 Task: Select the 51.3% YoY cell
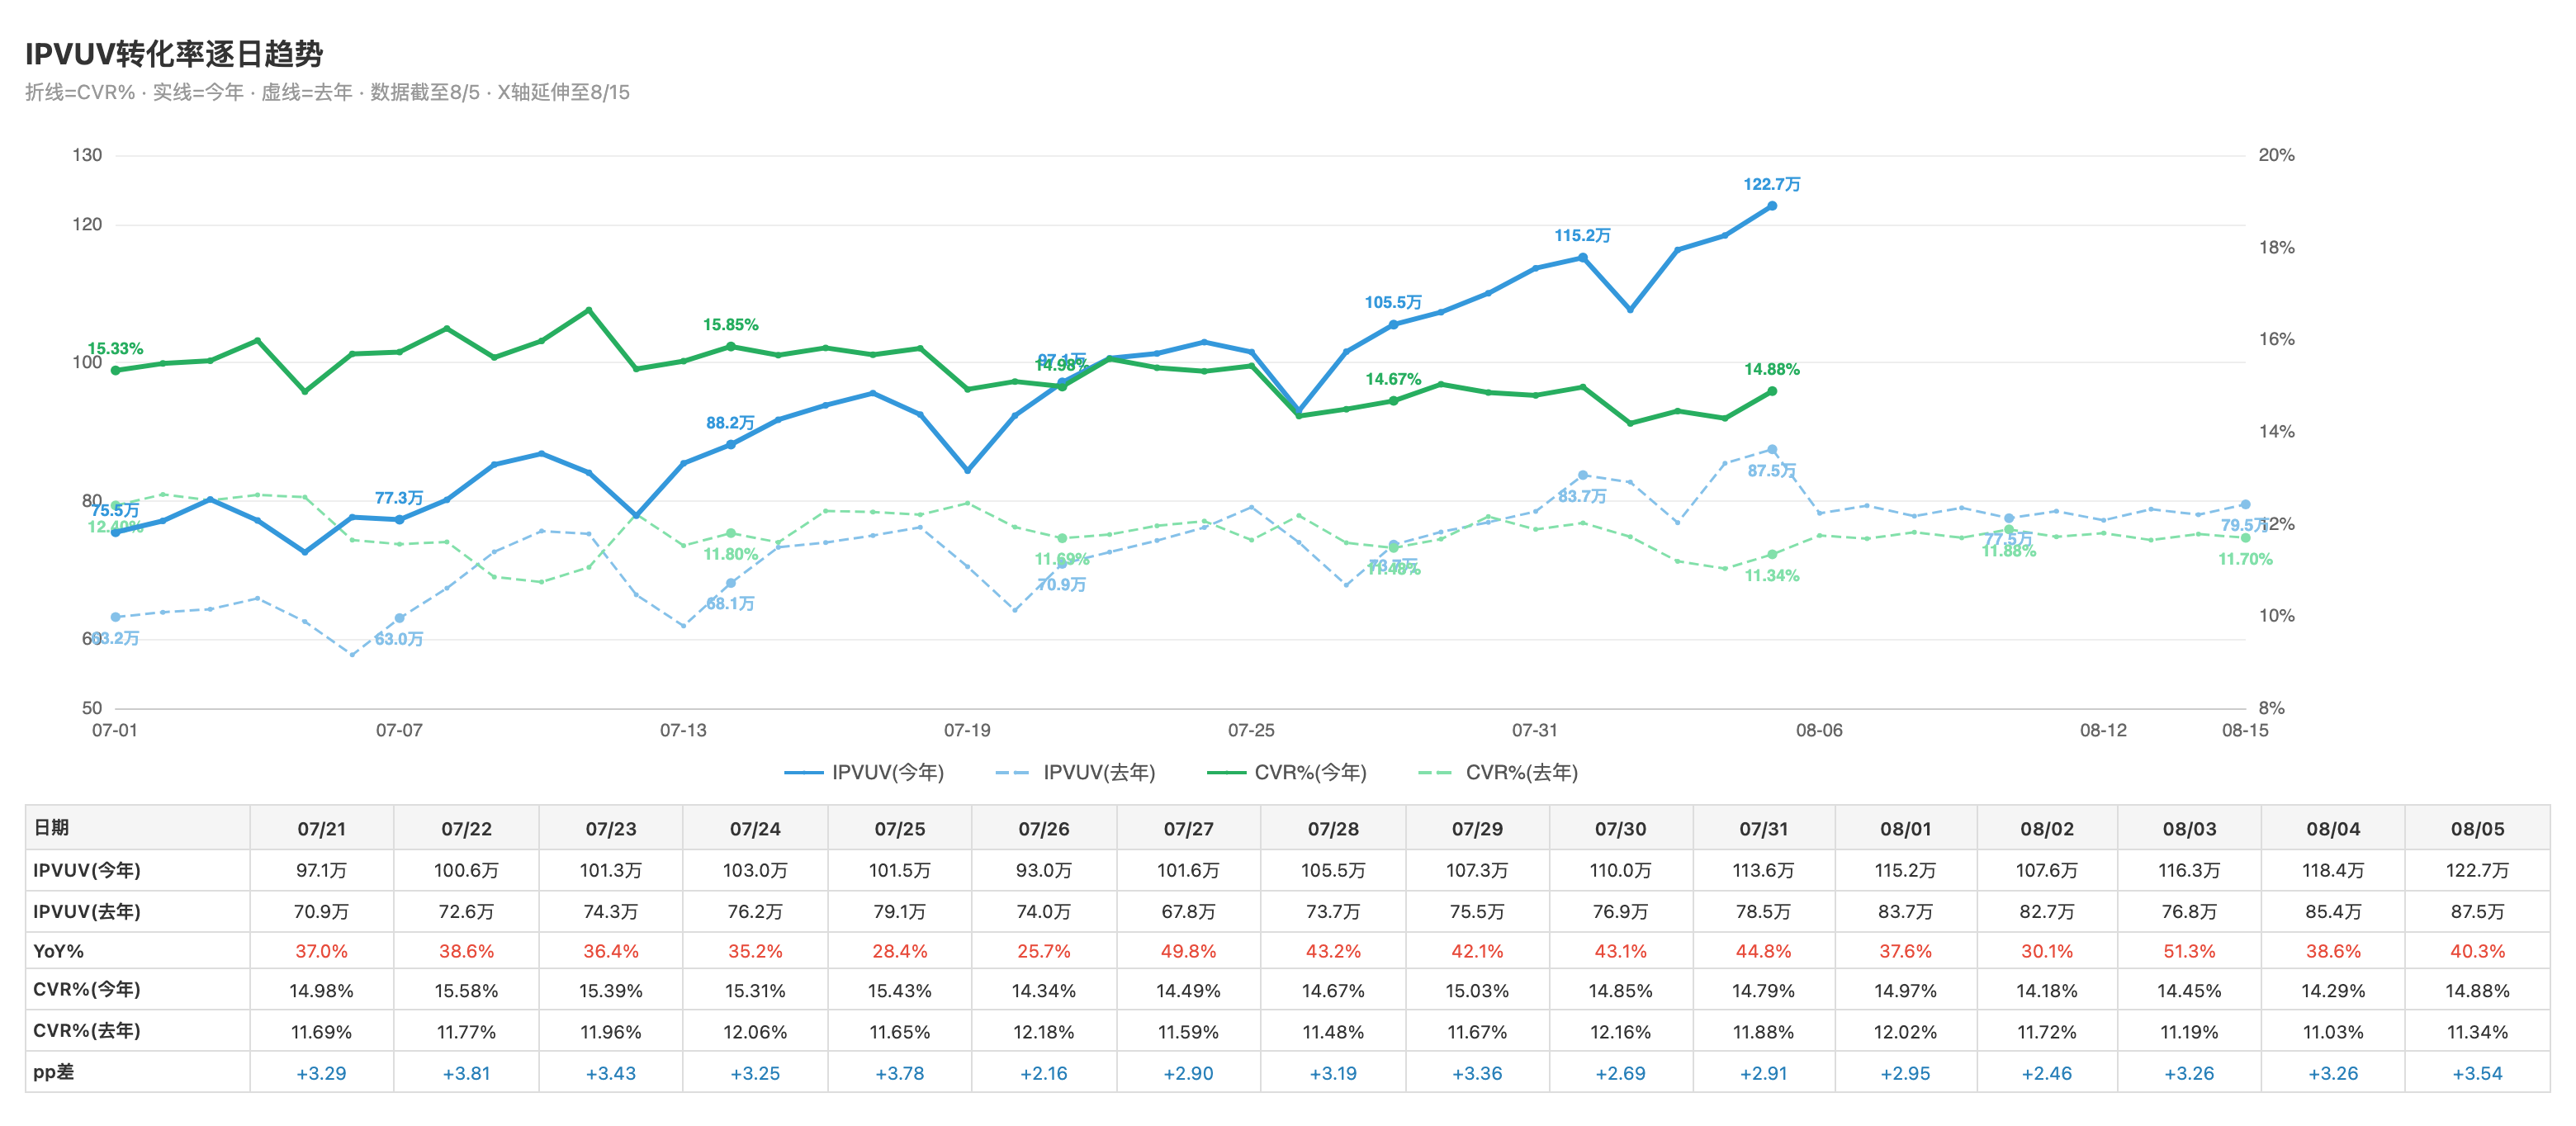(2189, 951)
